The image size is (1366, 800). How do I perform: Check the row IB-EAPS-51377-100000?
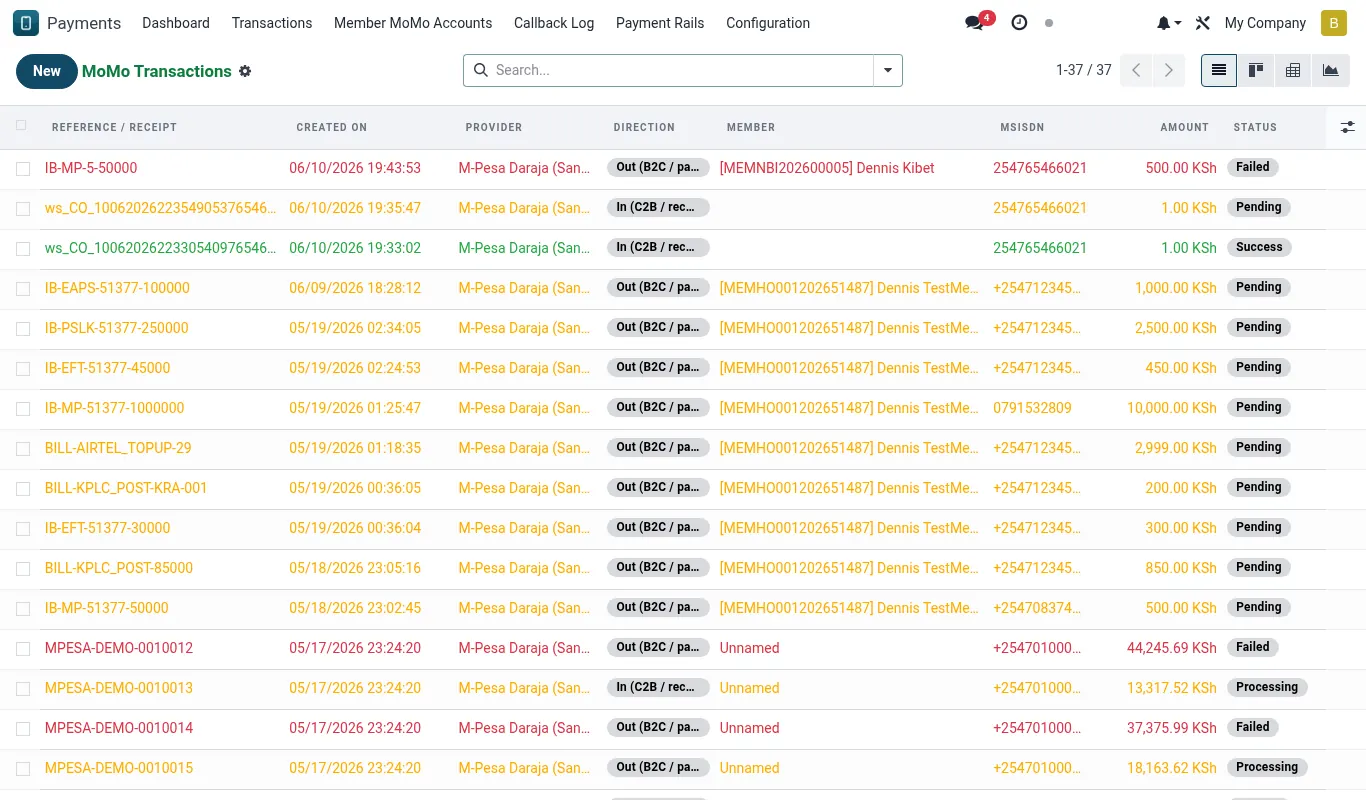23,289
